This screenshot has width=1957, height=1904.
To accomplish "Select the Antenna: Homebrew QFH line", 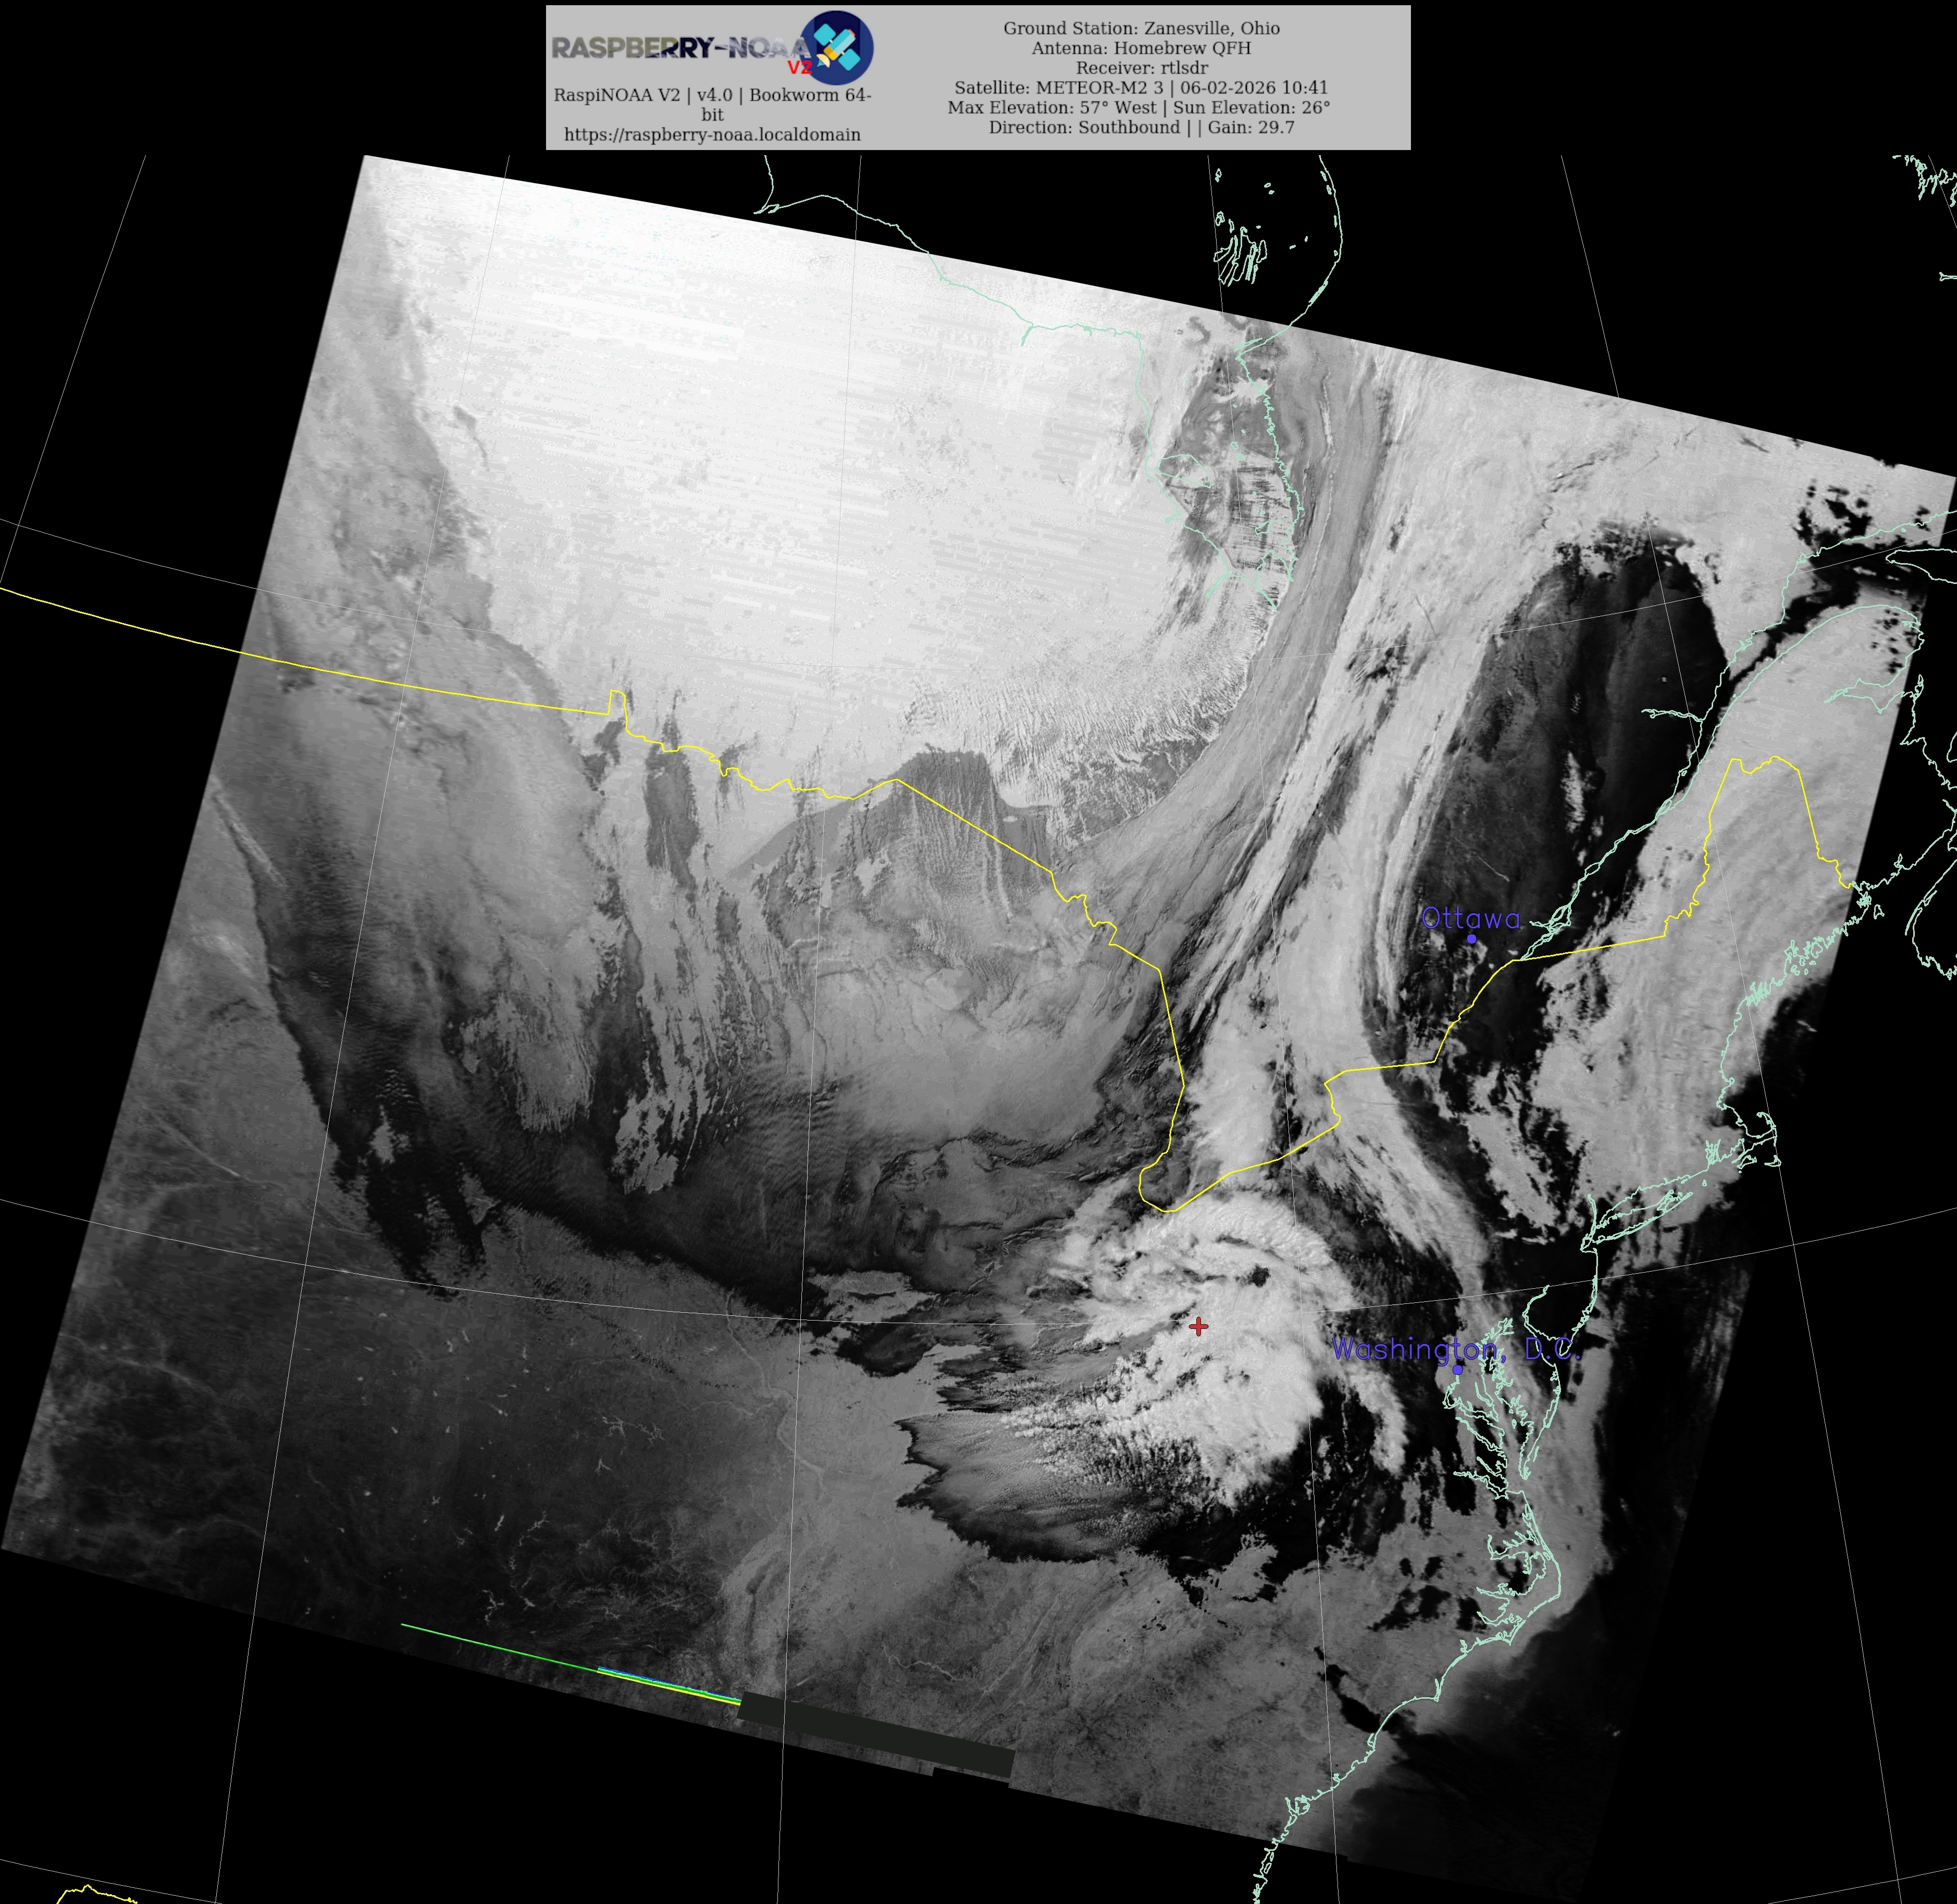I will 1141,48.
